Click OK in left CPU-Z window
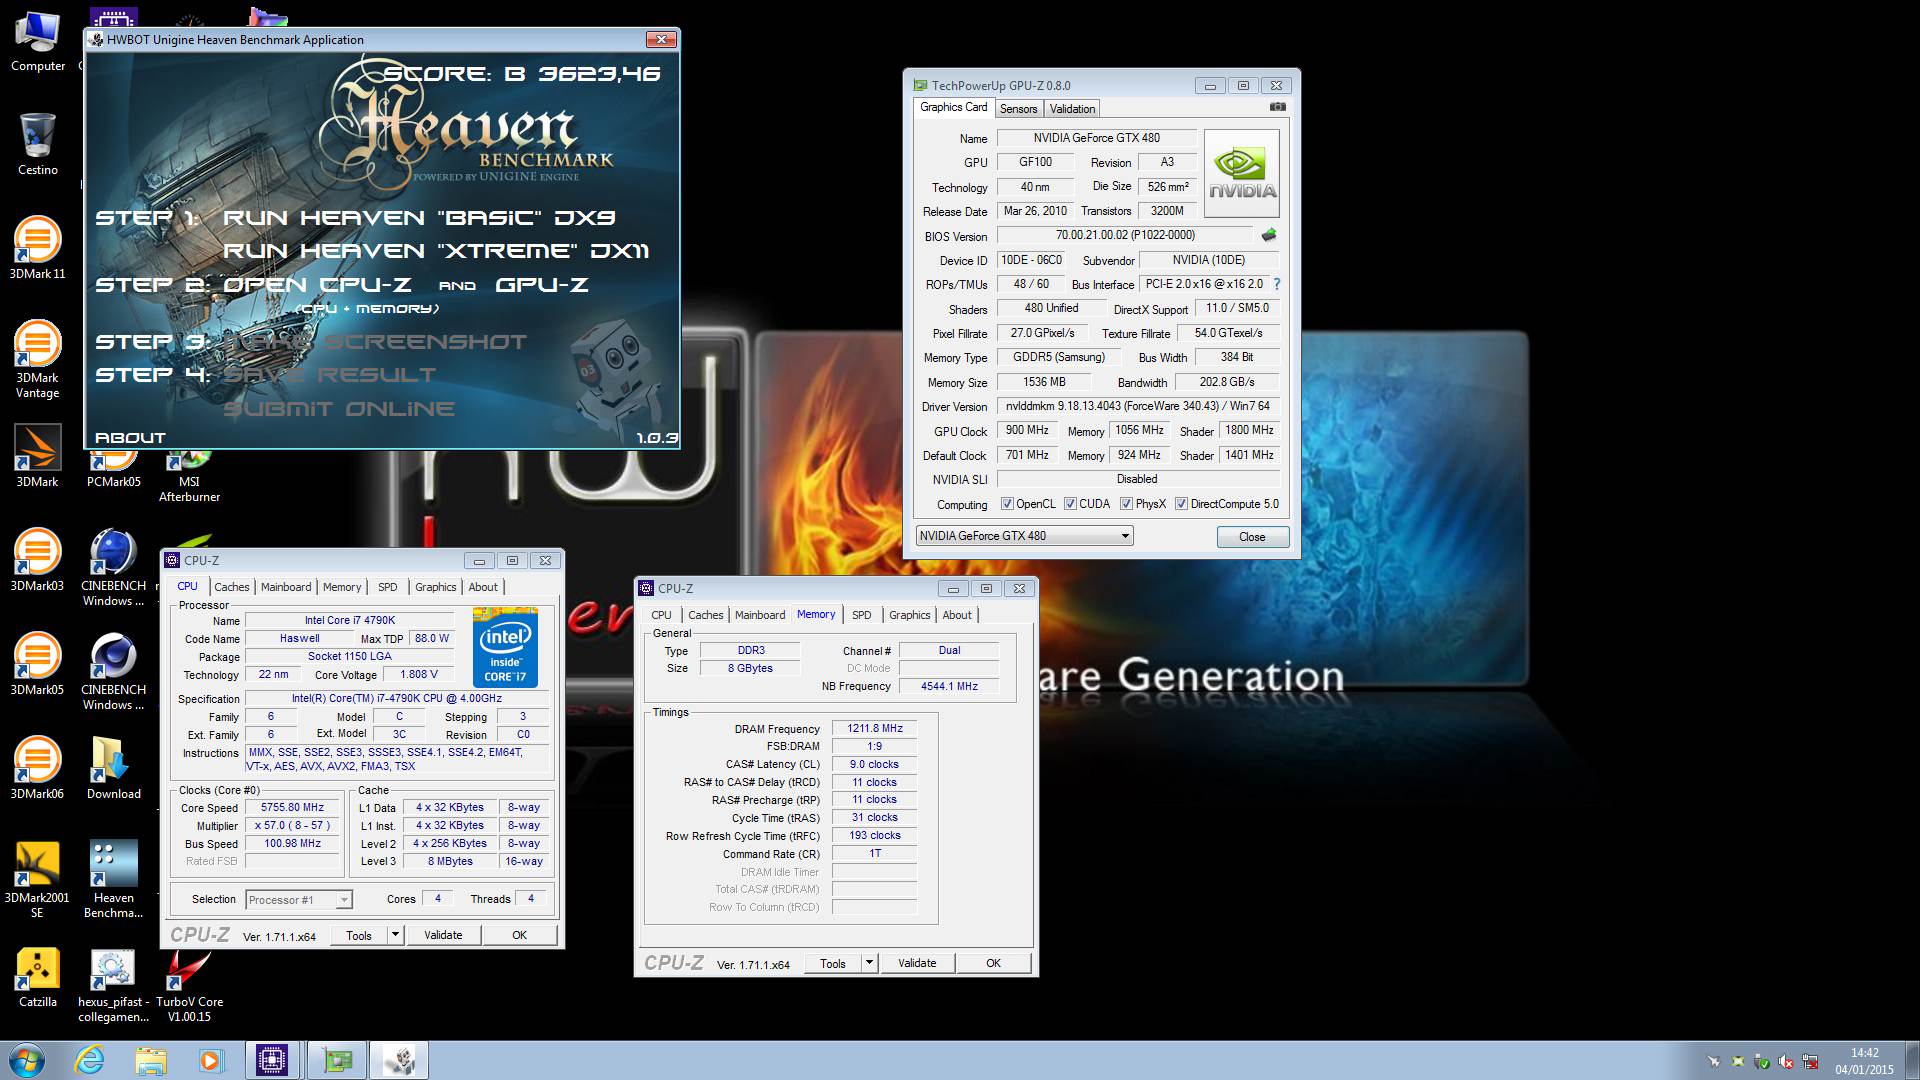Viewport: 1920px width, 1080px height. (x=519, y=935)
